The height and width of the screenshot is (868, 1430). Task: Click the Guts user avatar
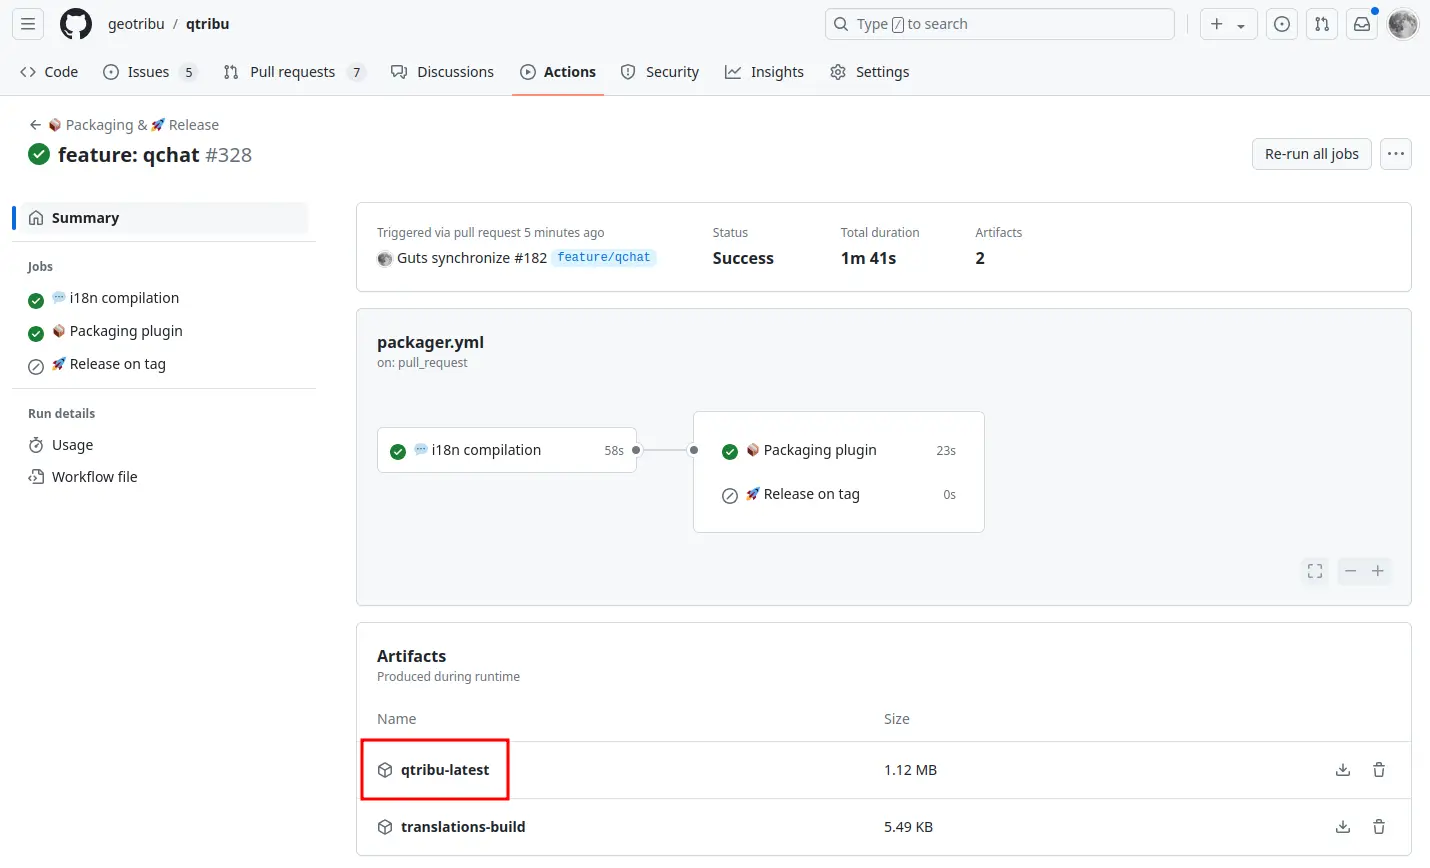(x=385, y=259)
